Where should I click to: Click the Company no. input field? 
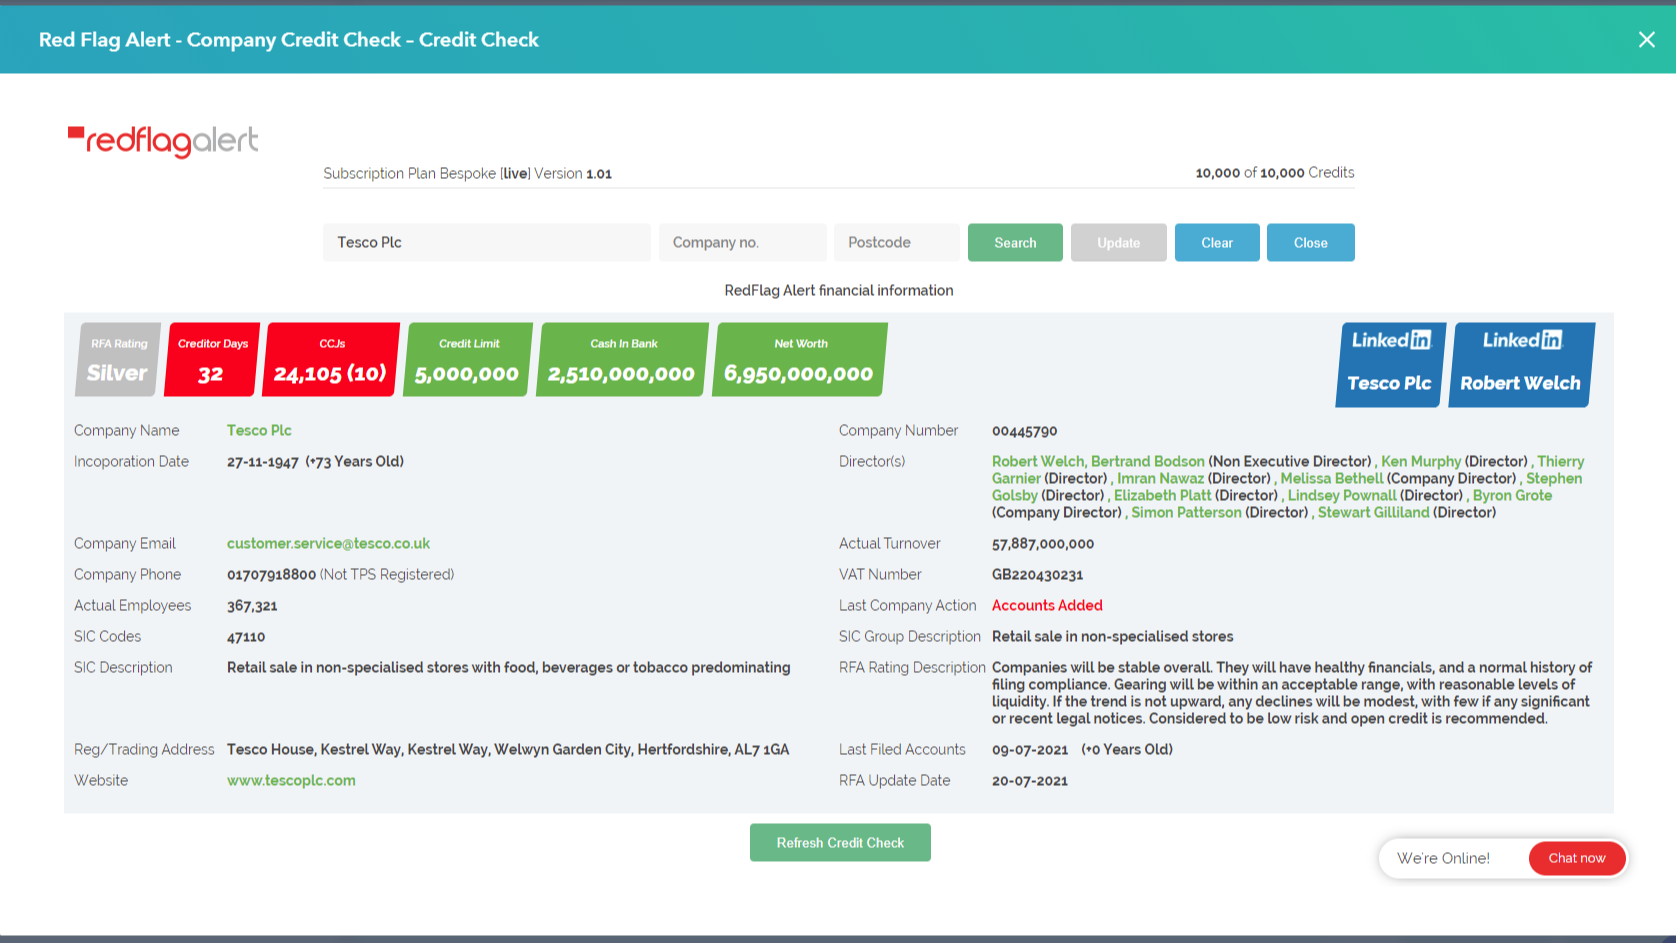742,242
